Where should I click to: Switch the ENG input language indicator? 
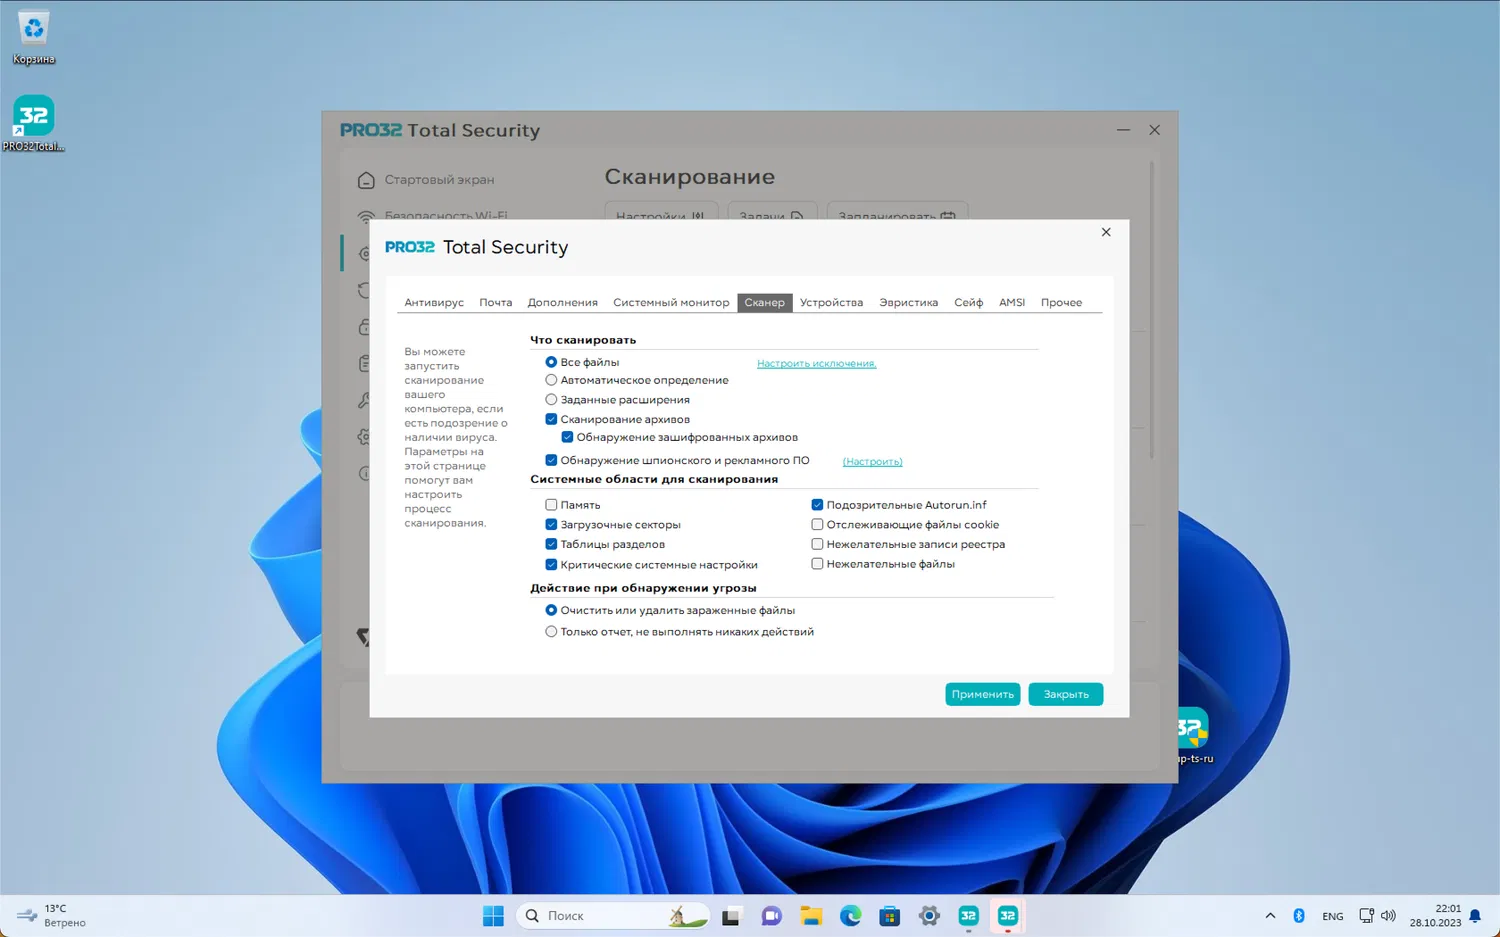pyautogui.click(x=1333, y=916)
